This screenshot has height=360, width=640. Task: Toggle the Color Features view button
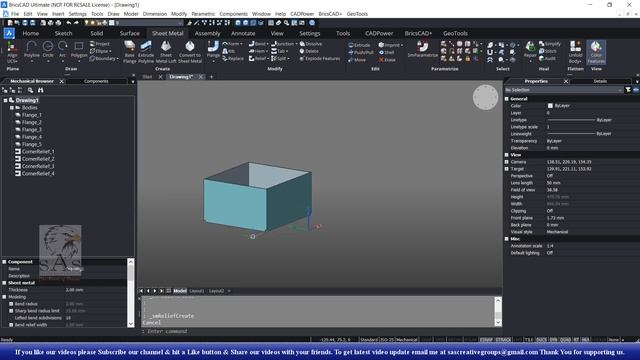point(596,52)
